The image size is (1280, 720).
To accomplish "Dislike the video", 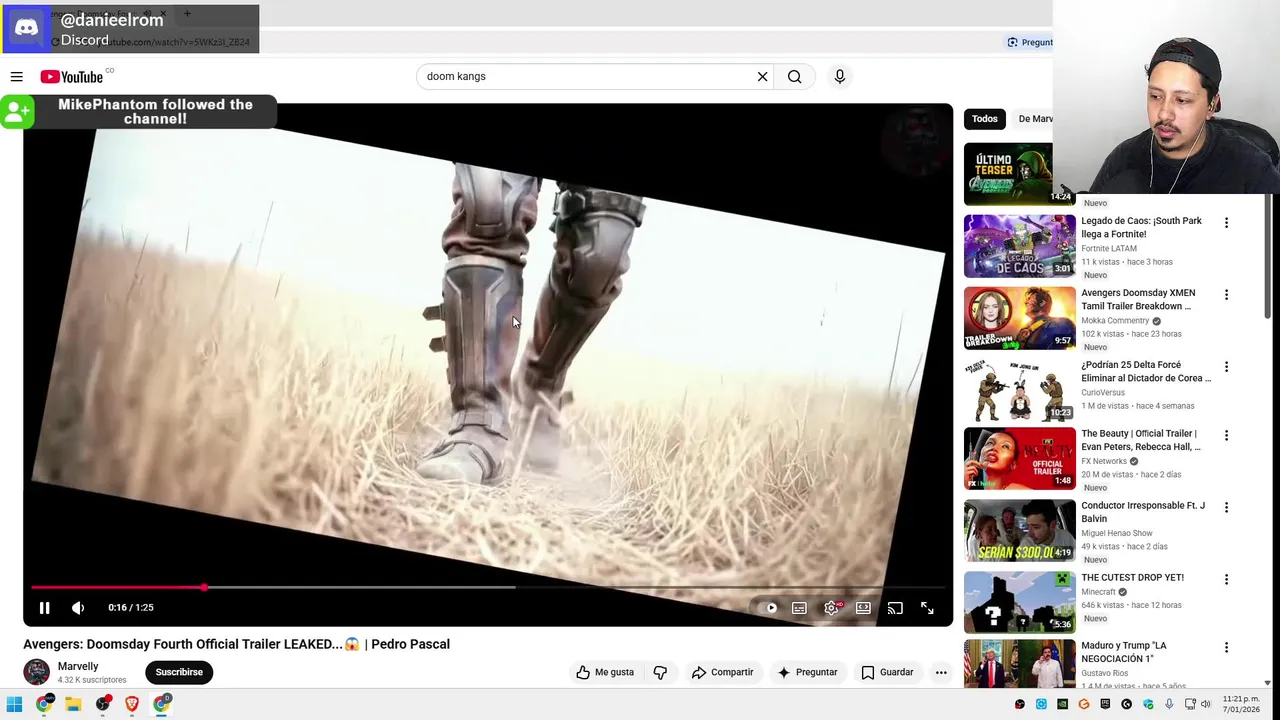I will (660, 672).
